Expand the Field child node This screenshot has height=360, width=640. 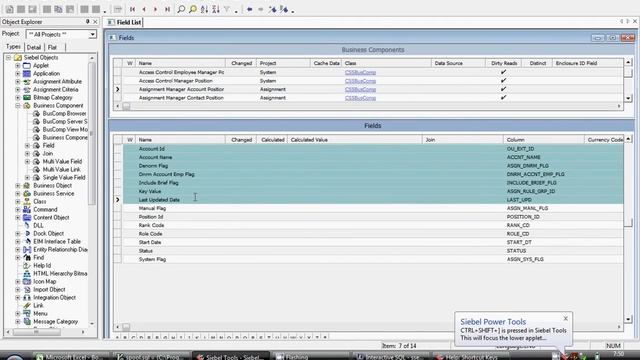click(x=27, y=145)
